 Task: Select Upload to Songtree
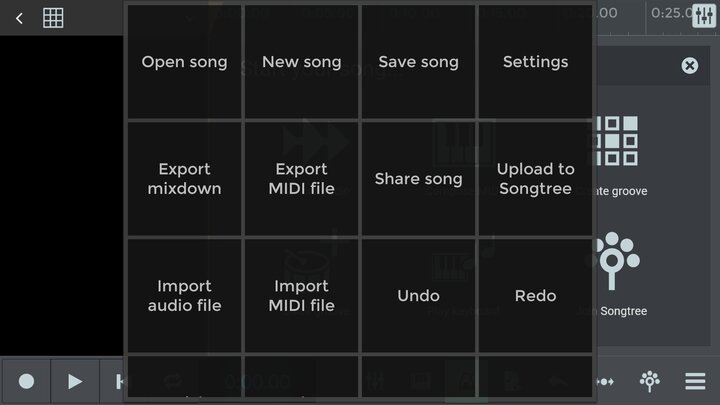pyautogui.click(x=535, y=179)
